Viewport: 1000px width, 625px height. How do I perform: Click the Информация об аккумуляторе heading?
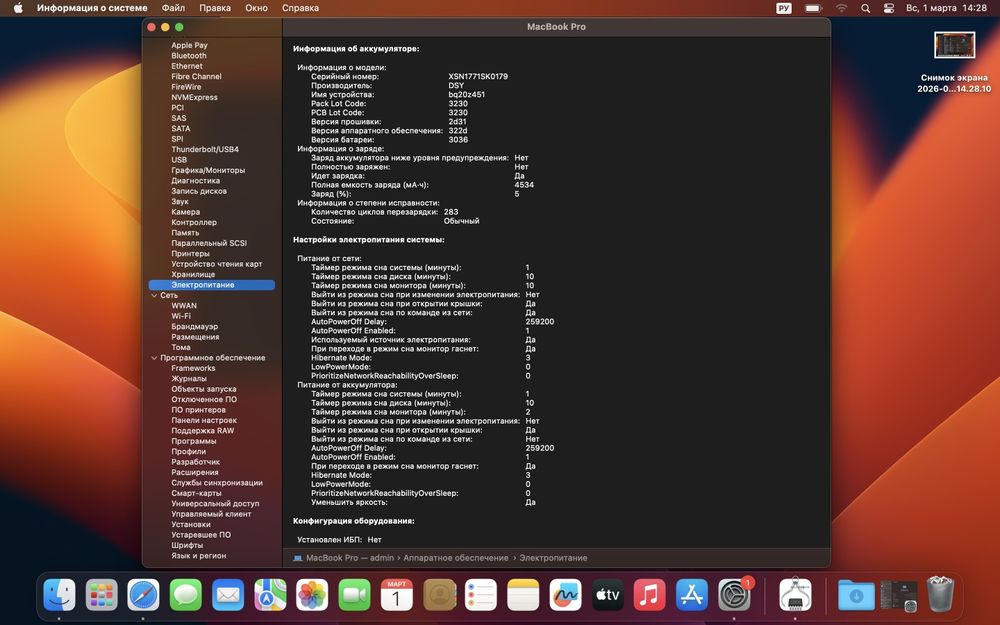coord(356,48)
